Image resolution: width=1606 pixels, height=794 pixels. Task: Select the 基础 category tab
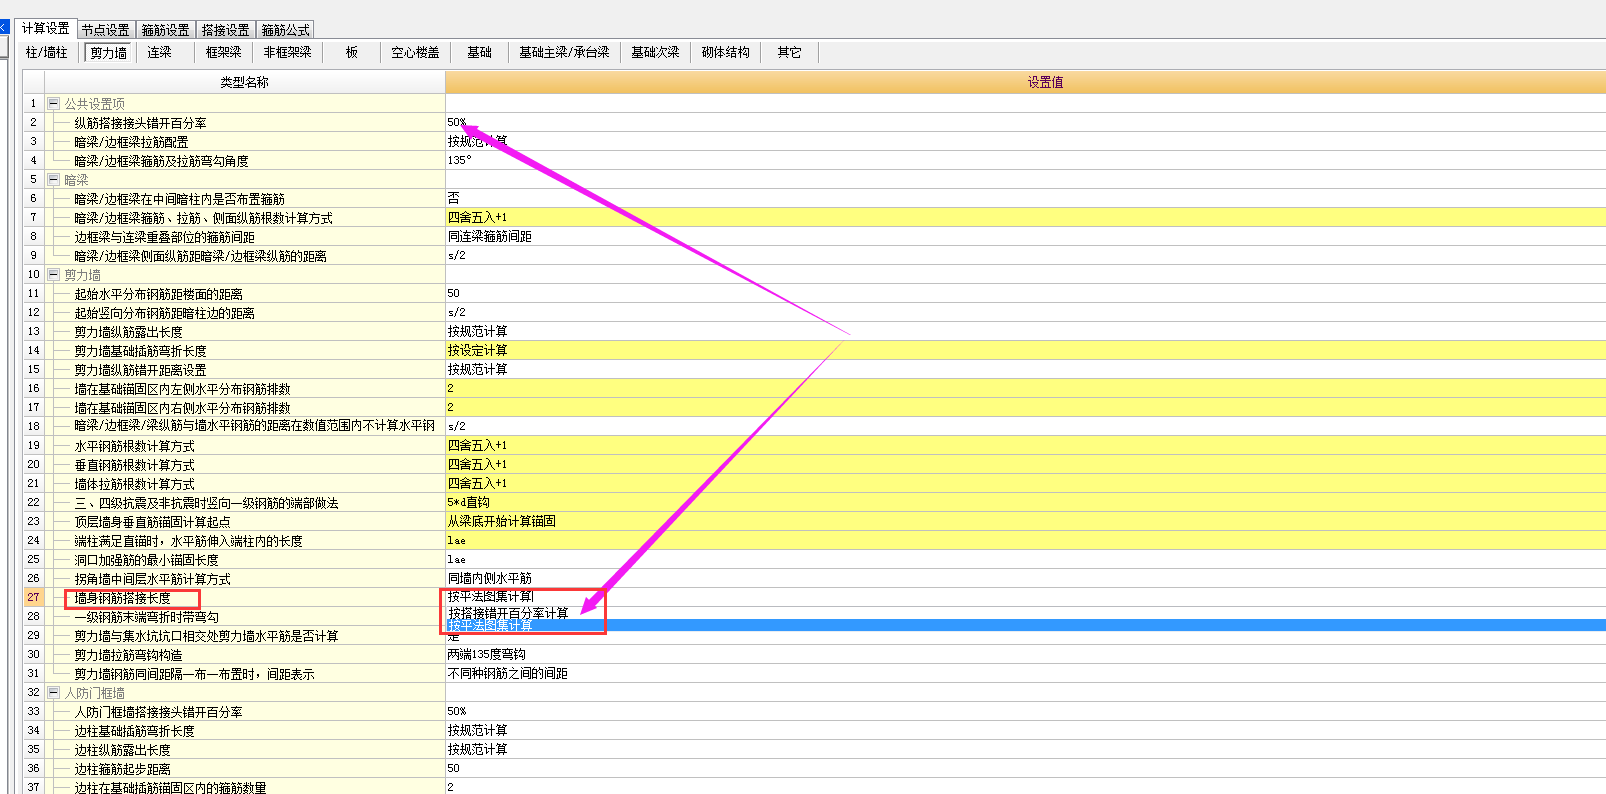480,53
